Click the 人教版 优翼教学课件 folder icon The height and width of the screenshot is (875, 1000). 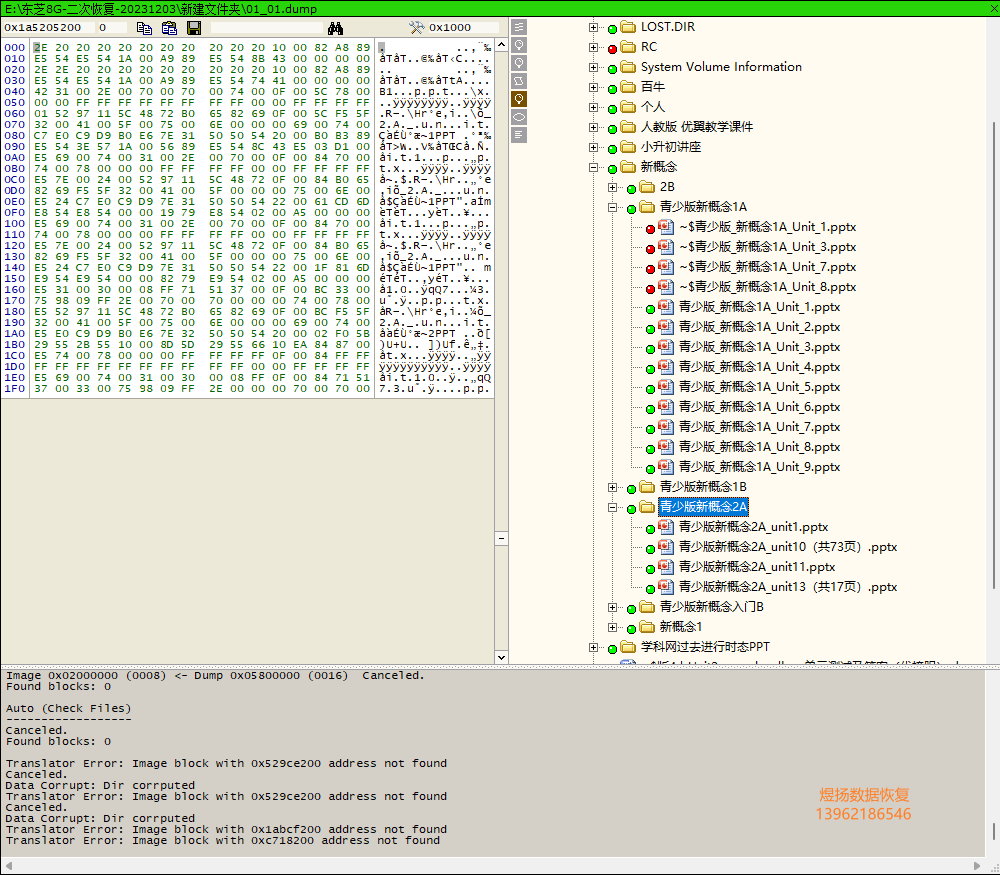pos(628,127)
